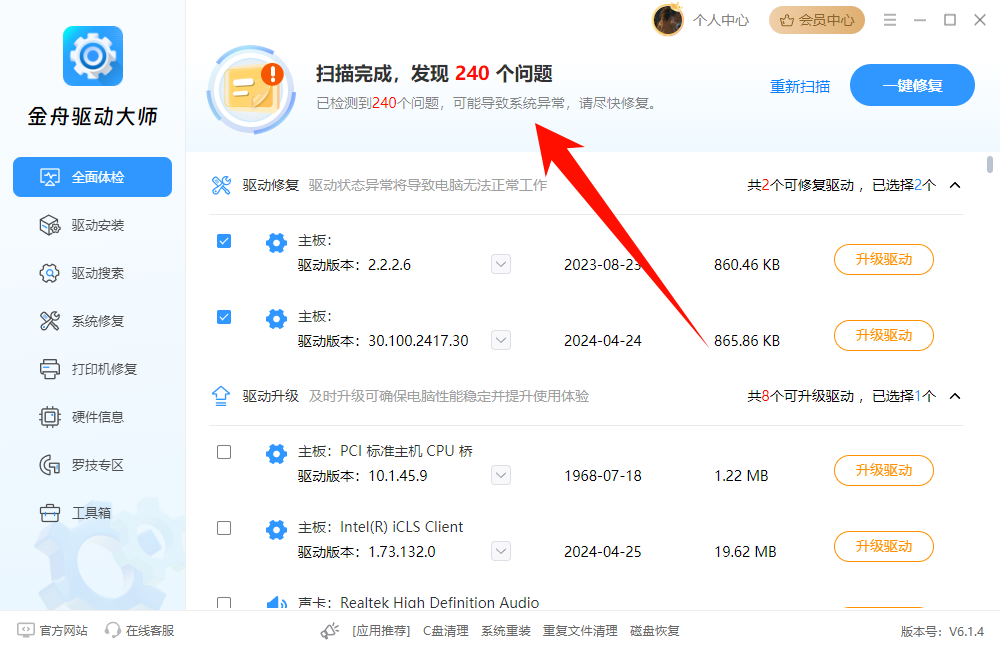1000x650 pixels.
Task: Click 重新扫描 to rescan
Action: (800, 86)
